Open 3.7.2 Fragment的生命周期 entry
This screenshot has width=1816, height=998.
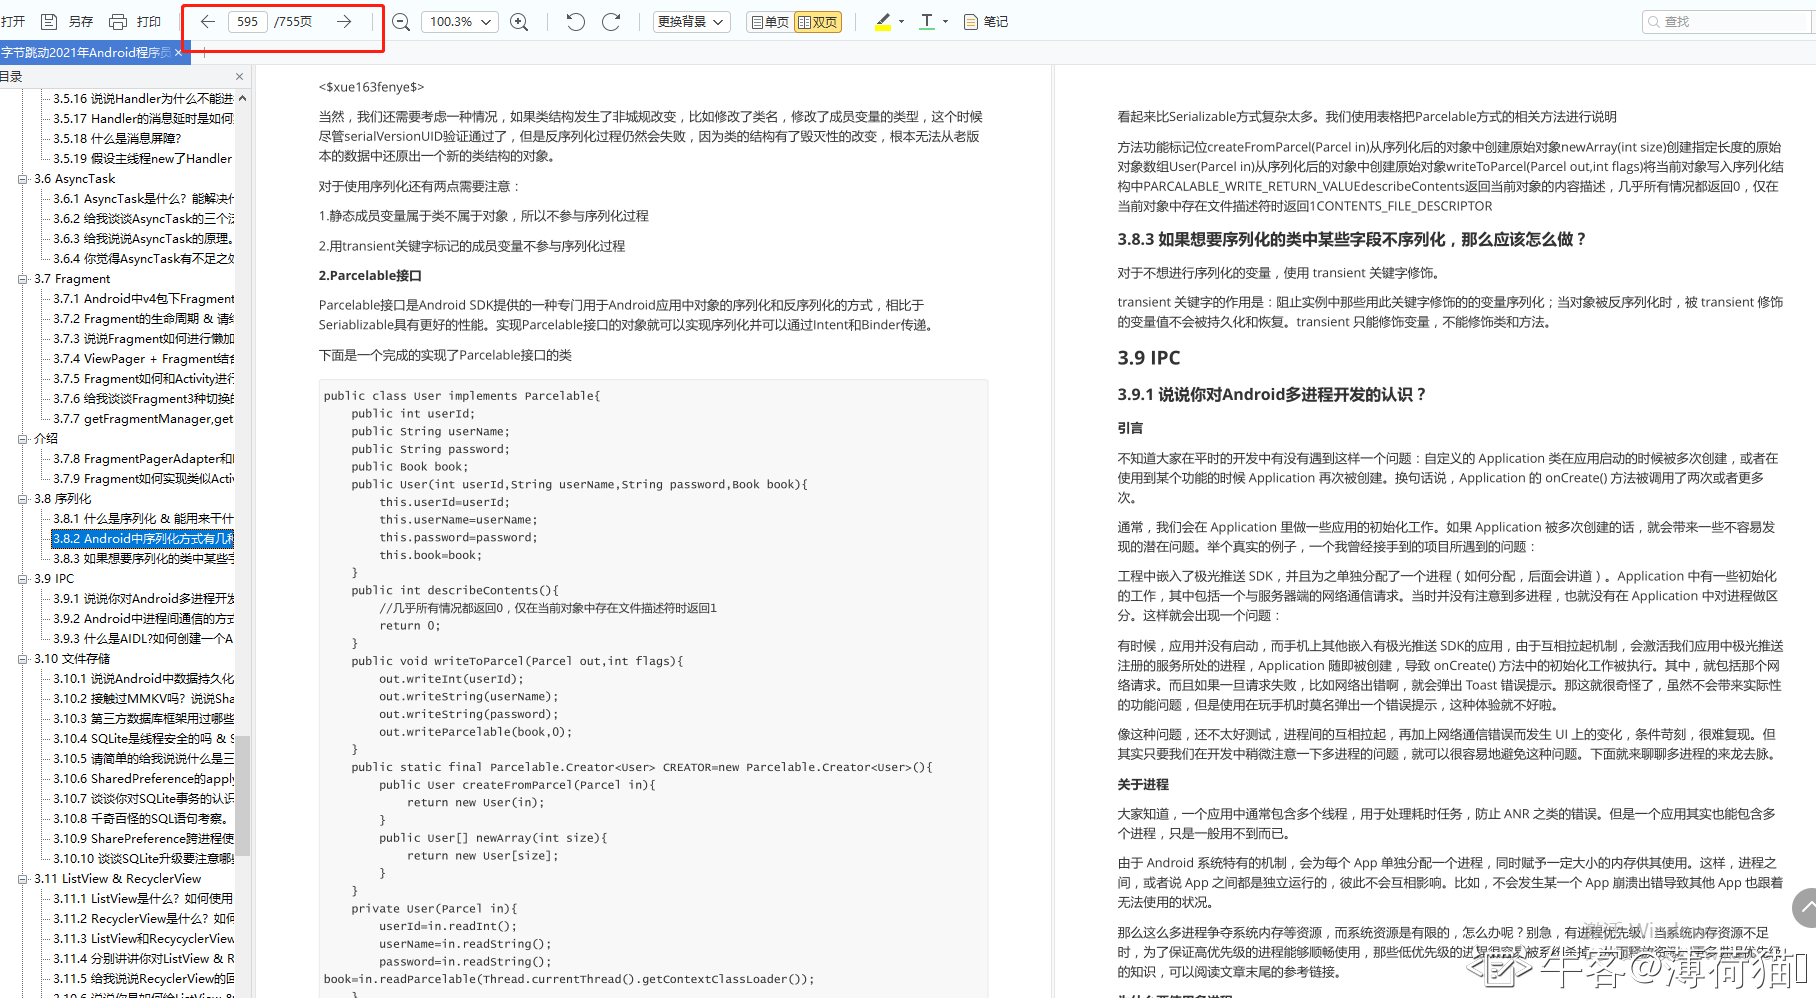point(143,319)
